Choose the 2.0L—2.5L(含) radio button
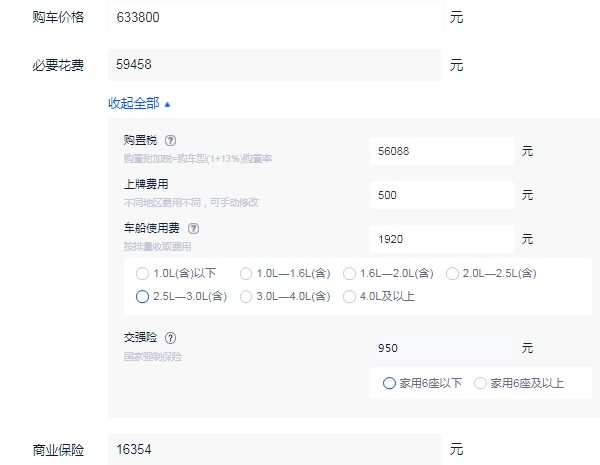Image resolution: width=600 pixels, height=465 pixels. 453,273
